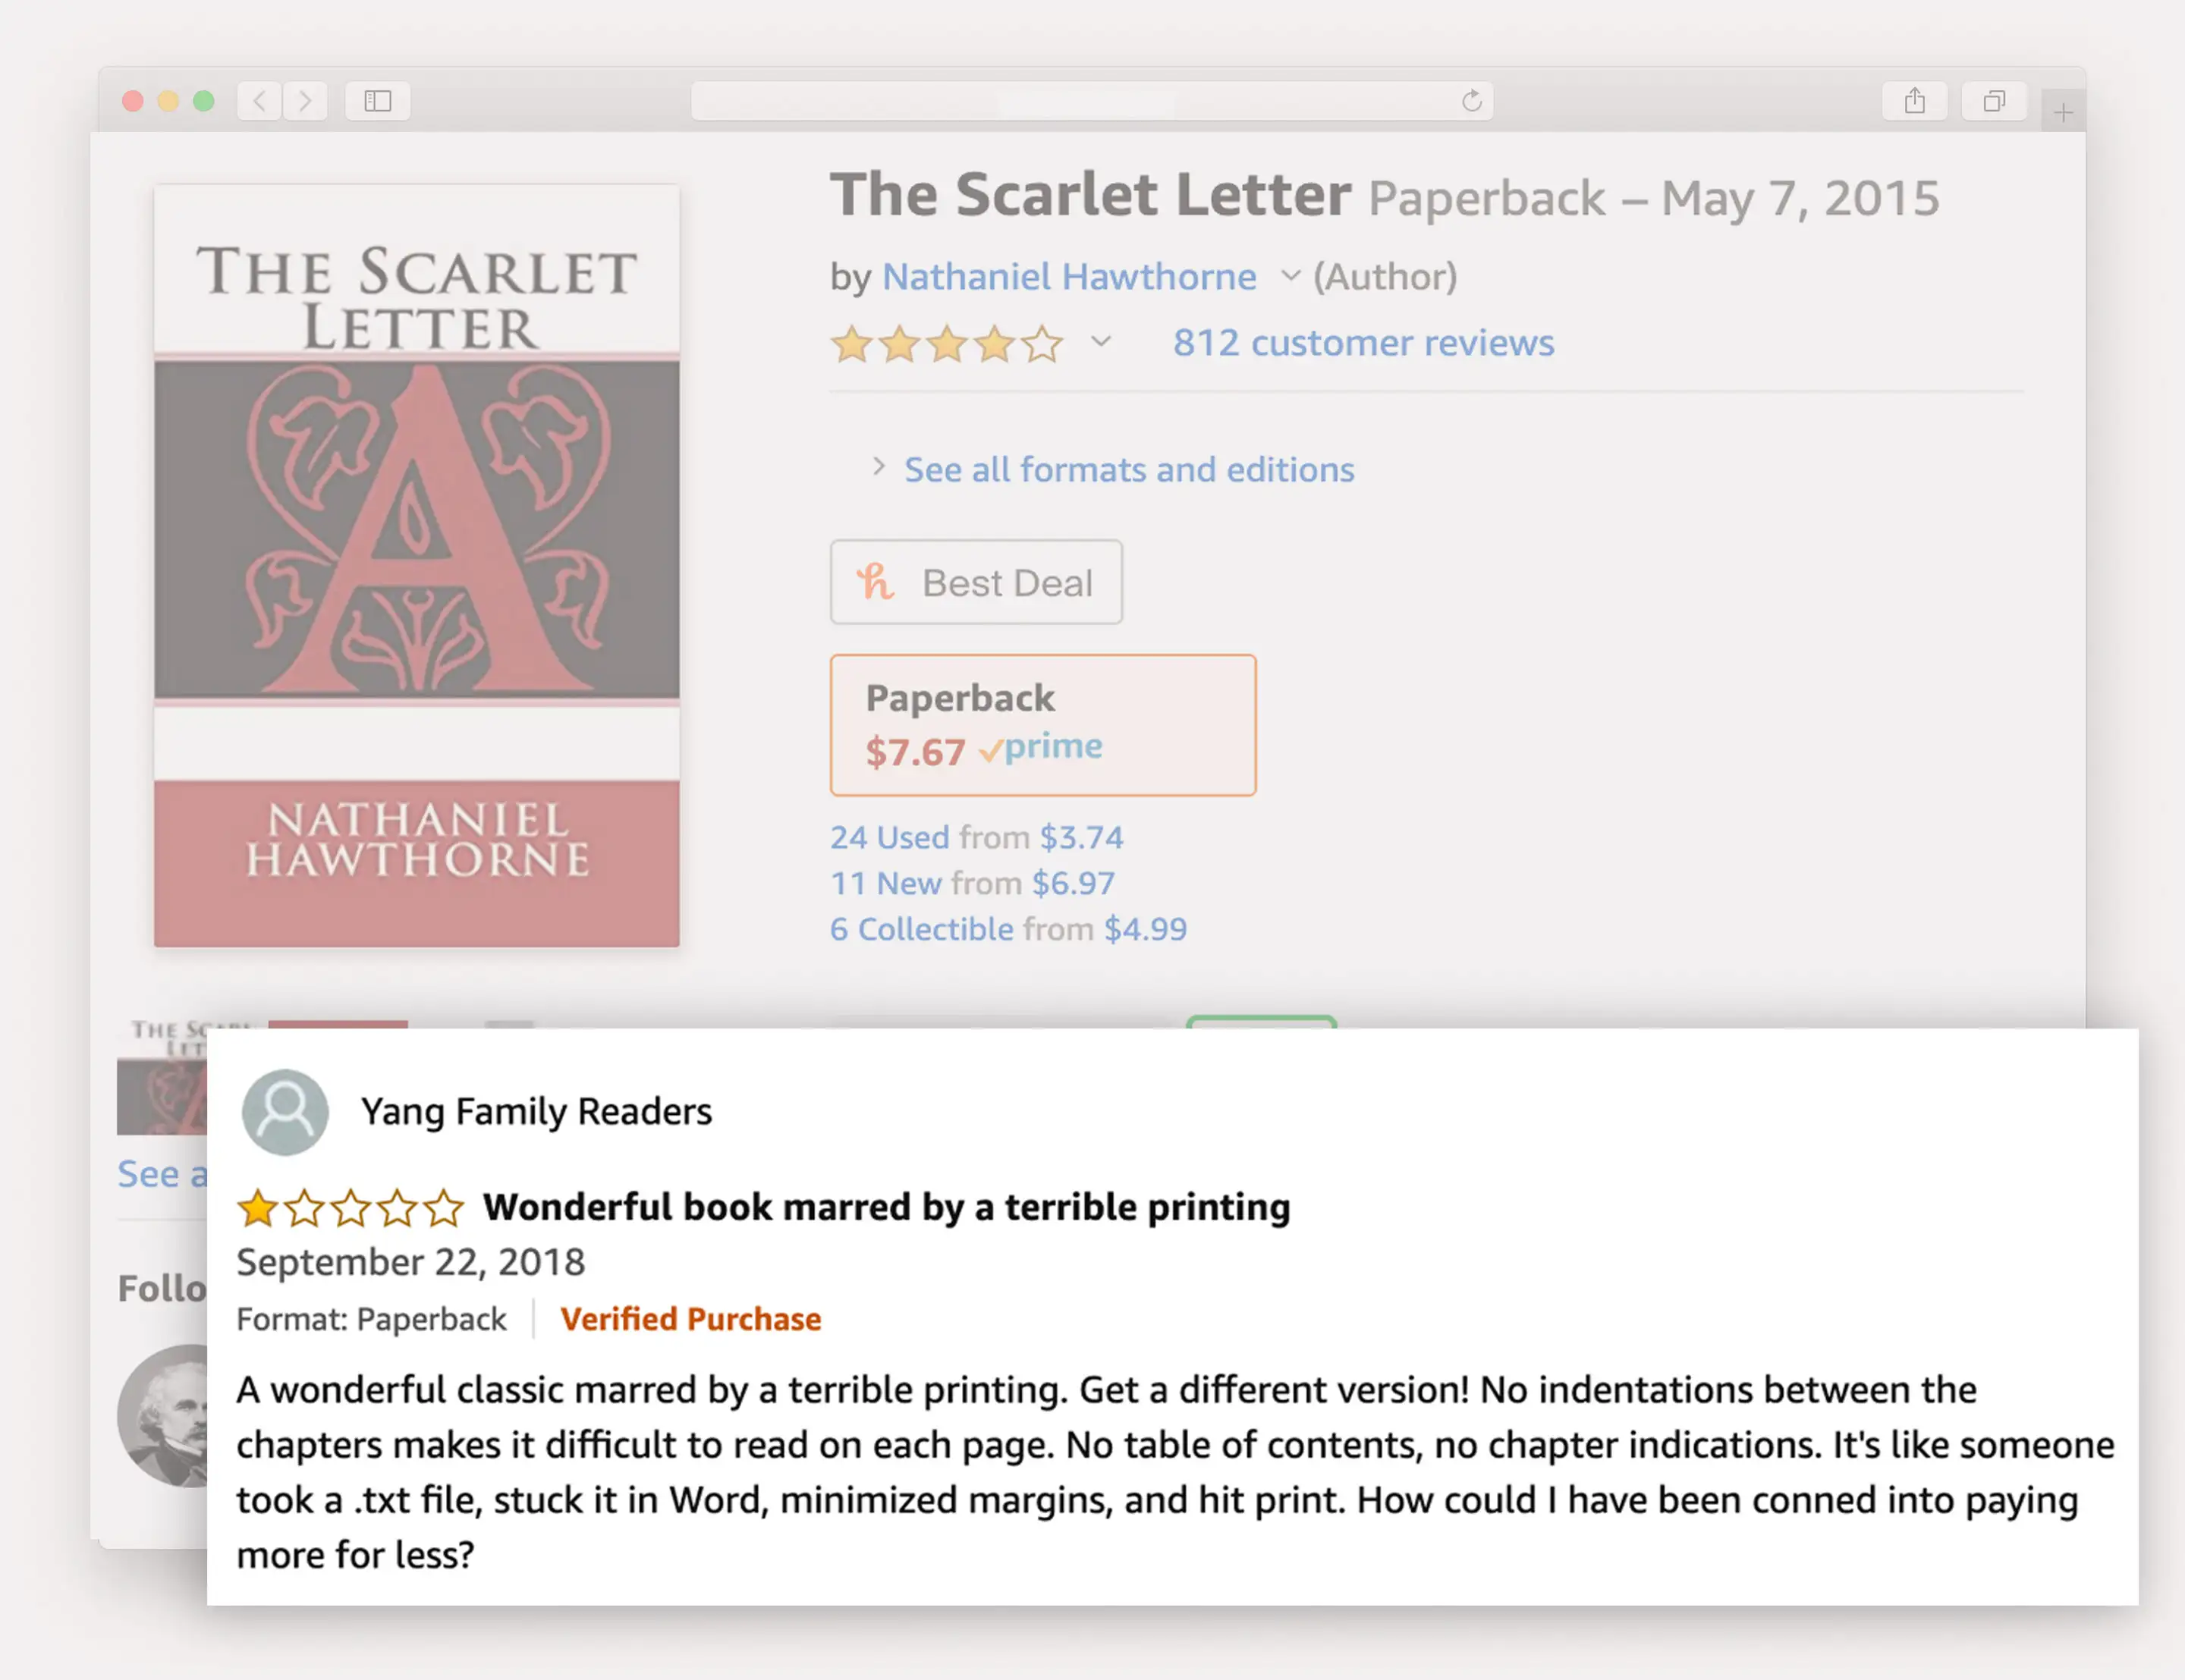The image size is (2185, 1680).
Task: Select the Paperback $7.67 format option
Action: tap(1042, 725)
